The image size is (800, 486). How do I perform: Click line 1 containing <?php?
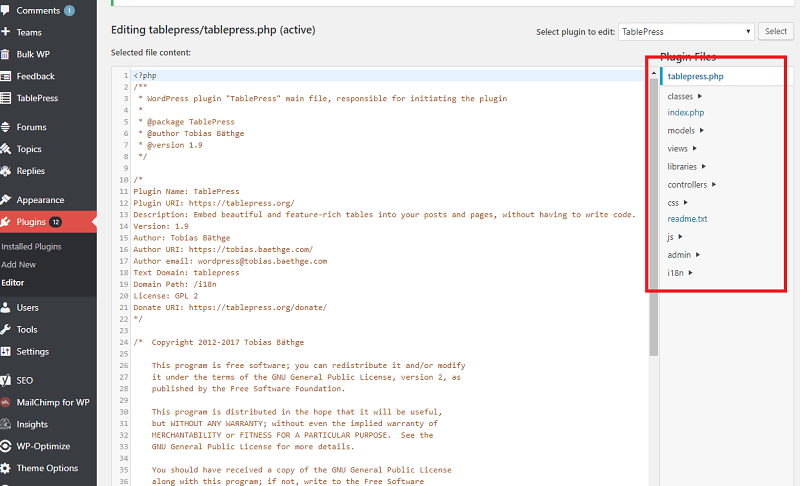tap(388, 75)
